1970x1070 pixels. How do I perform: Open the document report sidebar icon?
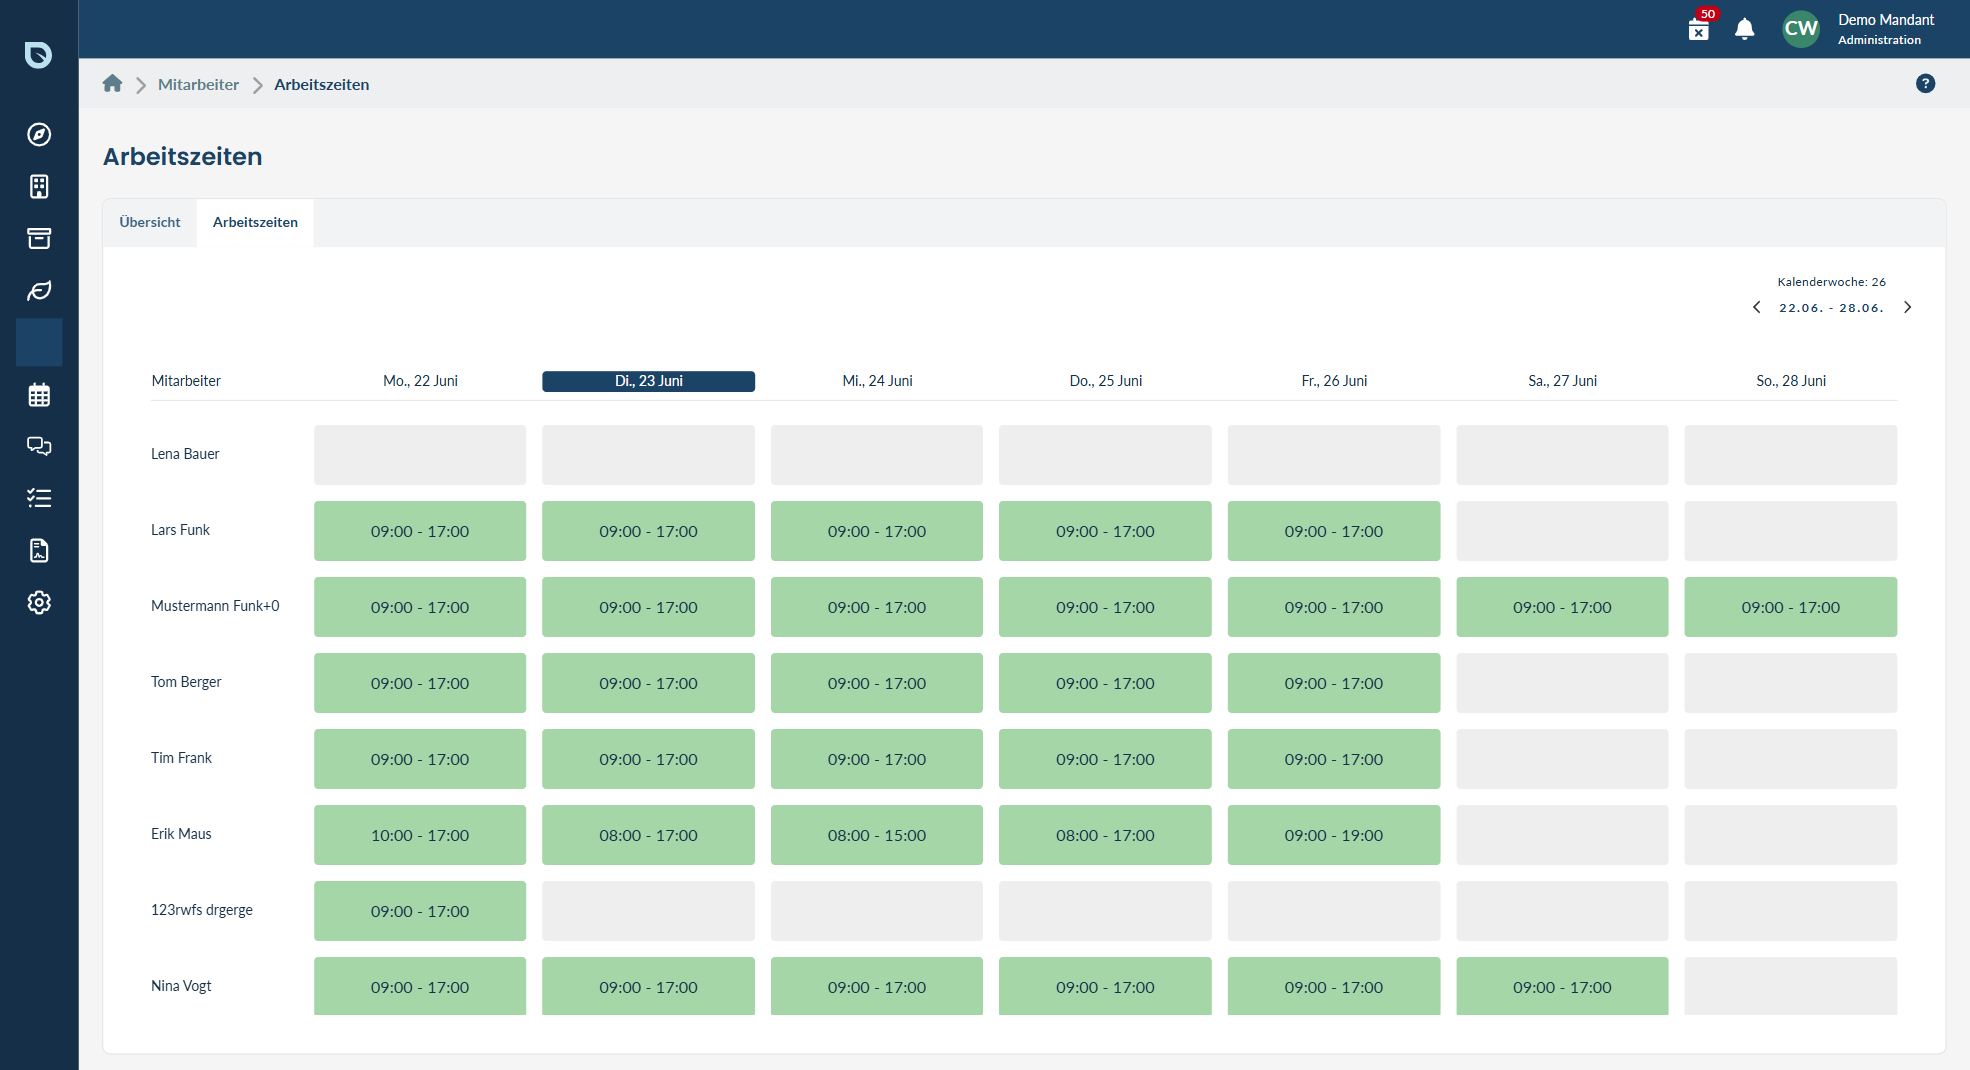39,550
